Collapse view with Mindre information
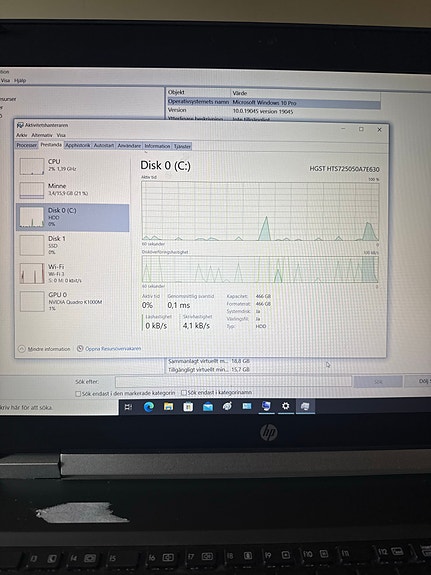Screen dimensions: 431x575 (44, 349)
